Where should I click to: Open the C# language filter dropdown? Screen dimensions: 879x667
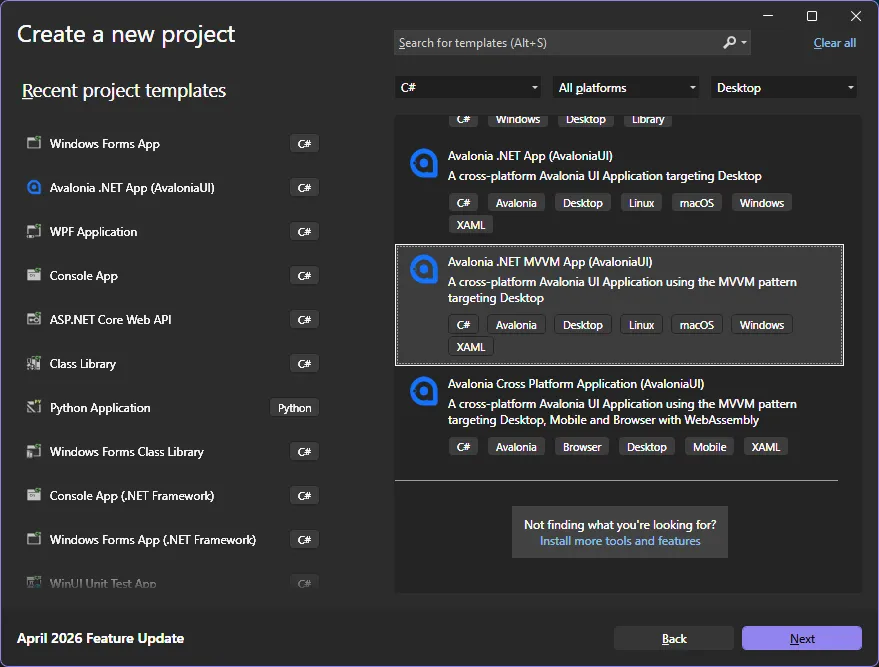468,87
